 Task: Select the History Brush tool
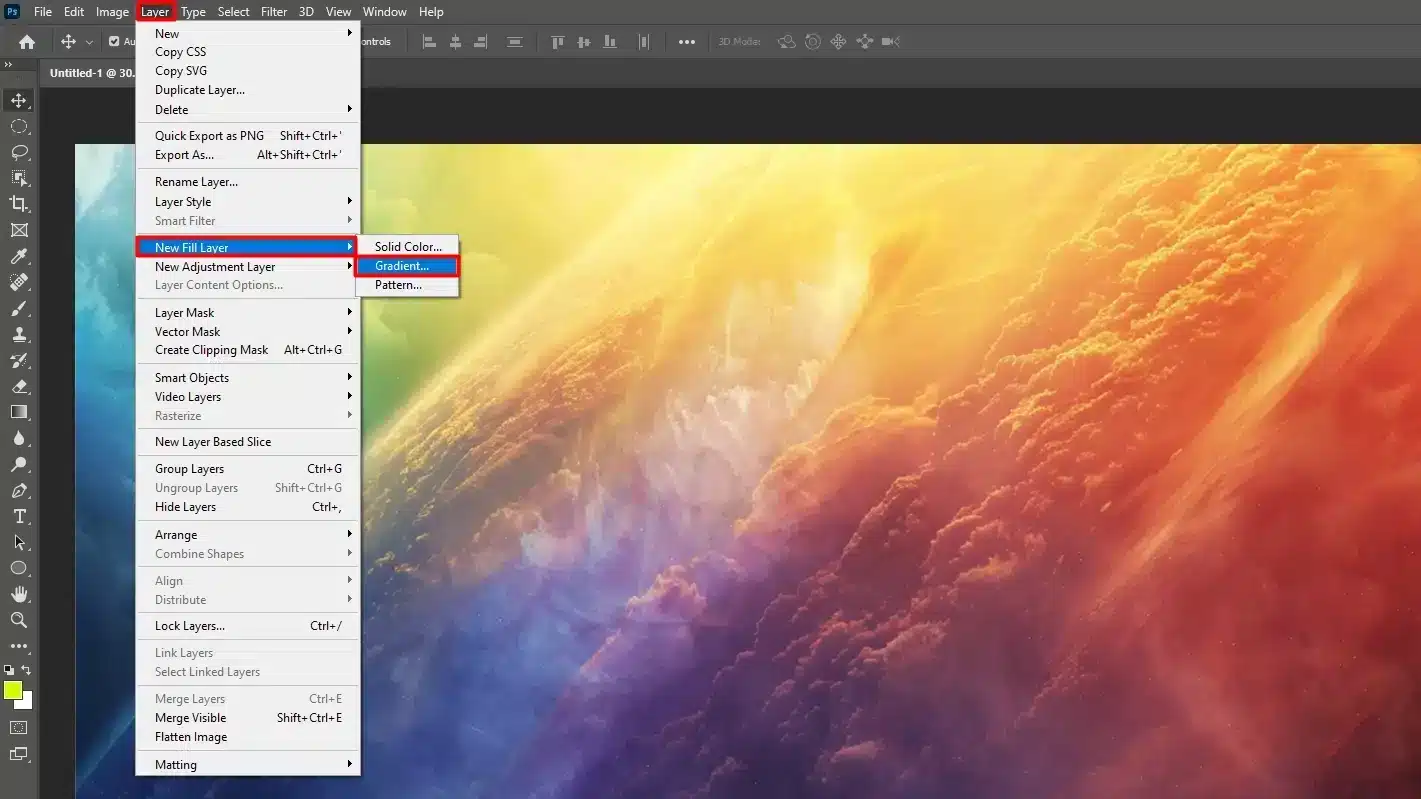coord(19,360)
